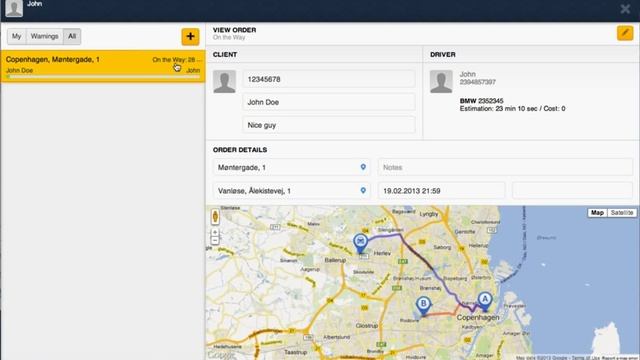Click the Nice guy comment field
640x360 pixels.
pos(329,125)
